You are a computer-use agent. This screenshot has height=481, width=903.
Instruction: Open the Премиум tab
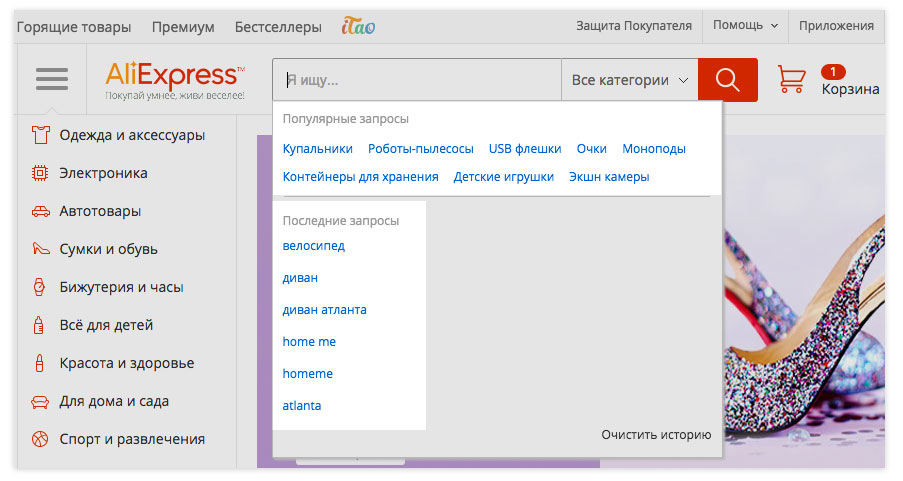183,27
